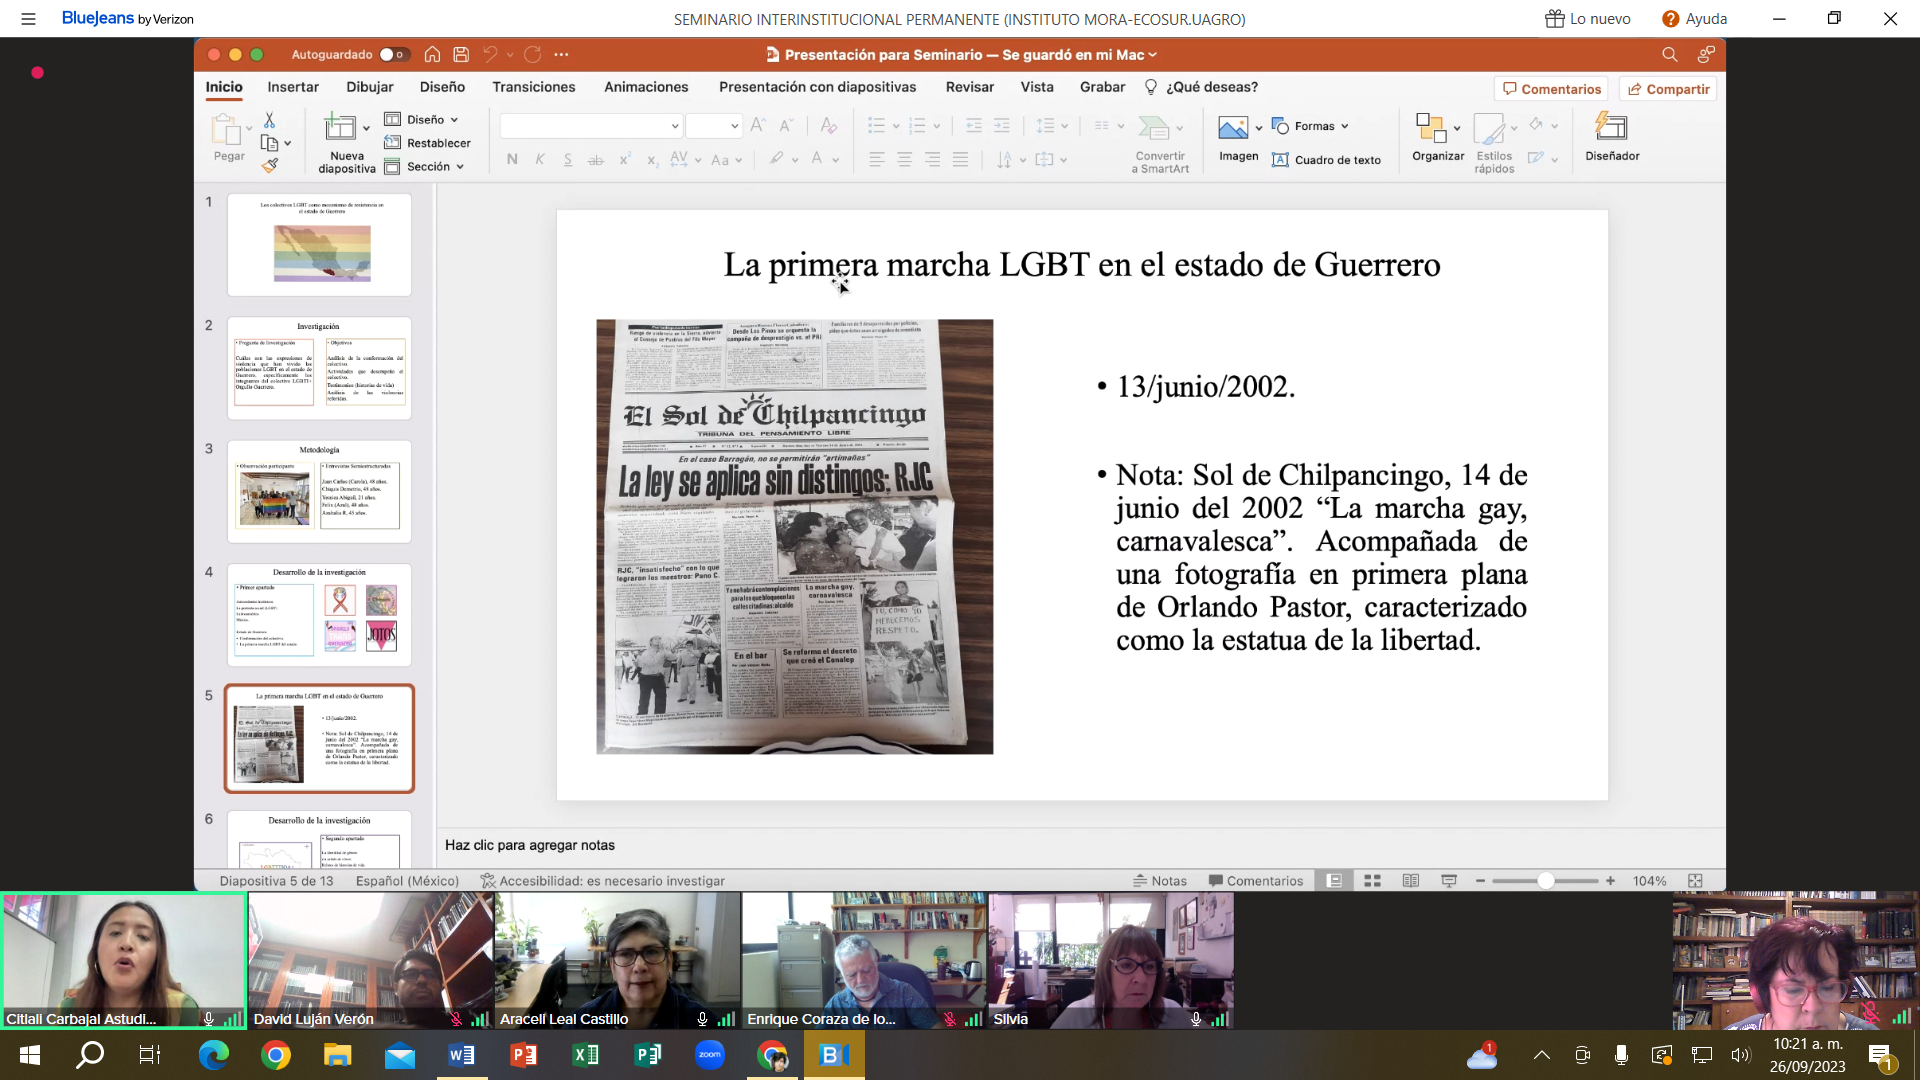Open Presentación con diapositivas tab

pyautogui.click(x=817, y=87)
